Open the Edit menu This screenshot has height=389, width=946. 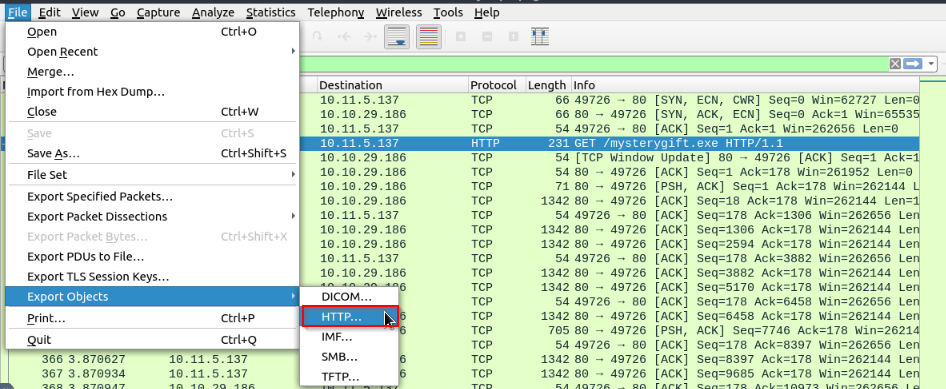click(x=49, y=12)
